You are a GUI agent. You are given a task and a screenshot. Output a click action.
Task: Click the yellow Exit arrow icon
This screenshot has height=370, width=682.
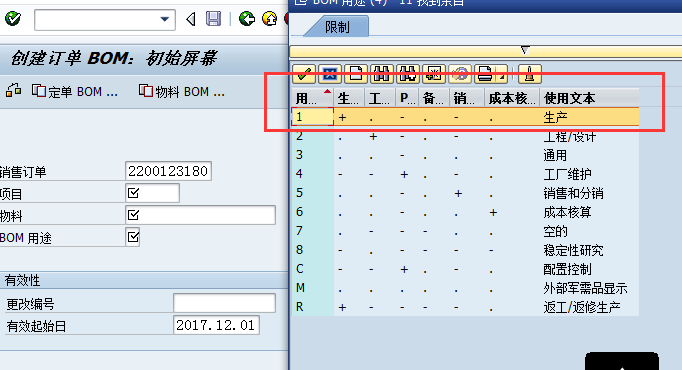click(x=270, y=19)
